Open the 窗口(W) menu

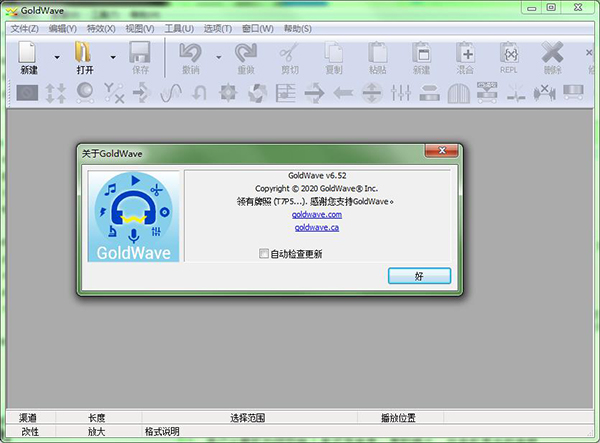(258, 29)
